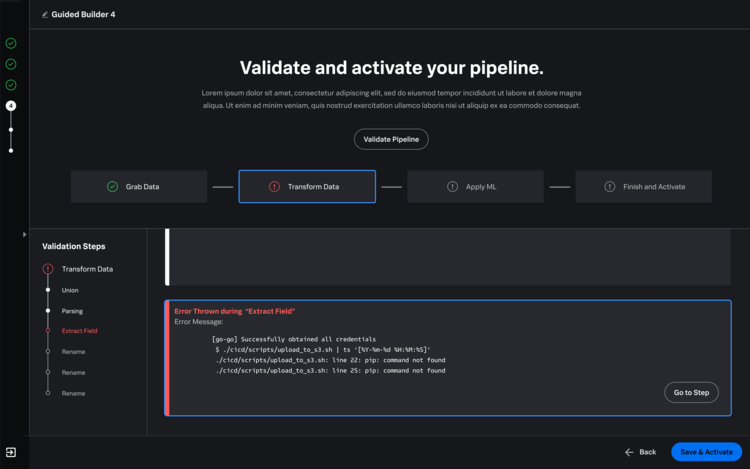The width and height of the screenshot is (750, 469).
Task: Click the Validate Pipeline button
Action: pos(391,139)
